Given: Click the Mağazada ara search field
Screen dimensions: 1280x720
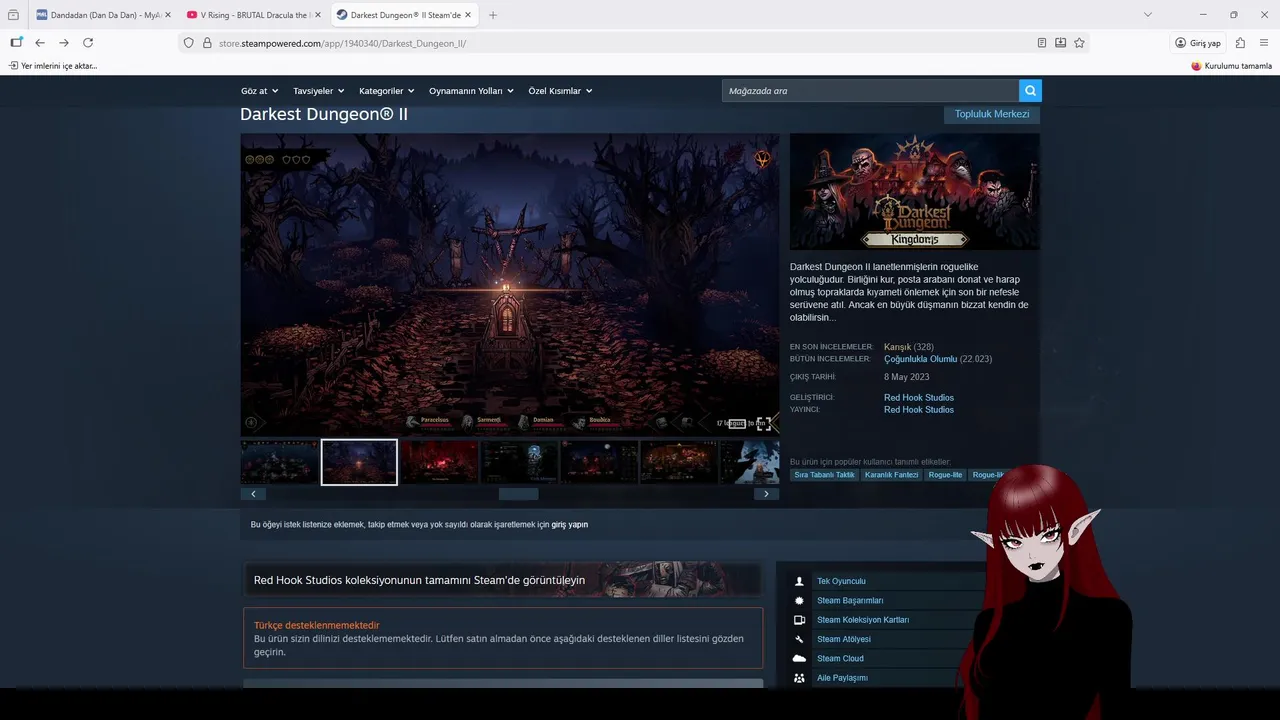Looking at the screenshot, I should (870, 91).
